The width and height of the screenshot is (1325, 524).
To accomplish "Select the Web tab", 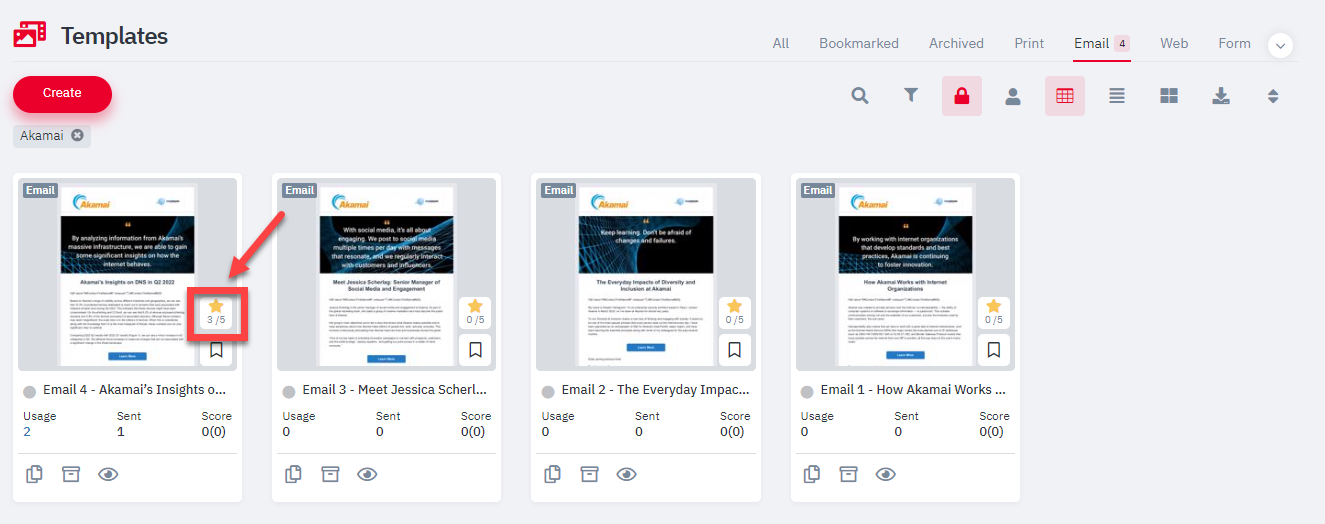I will click(1174, 43).
